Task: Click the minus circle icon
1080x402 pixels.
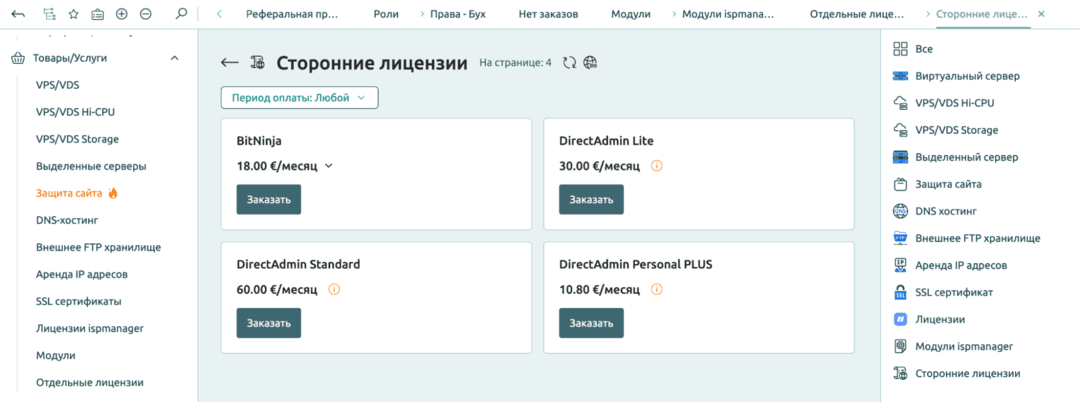Action: [145, 14]
